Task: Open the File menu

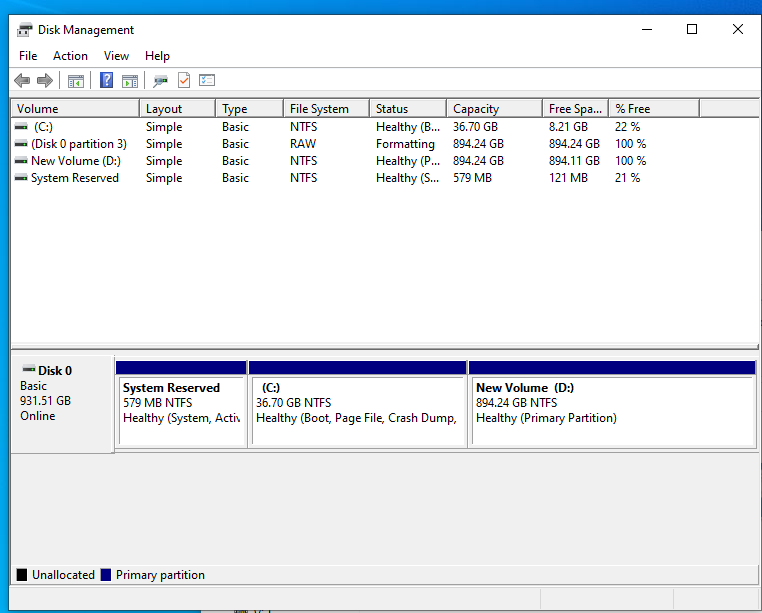Action: [28, 56]
